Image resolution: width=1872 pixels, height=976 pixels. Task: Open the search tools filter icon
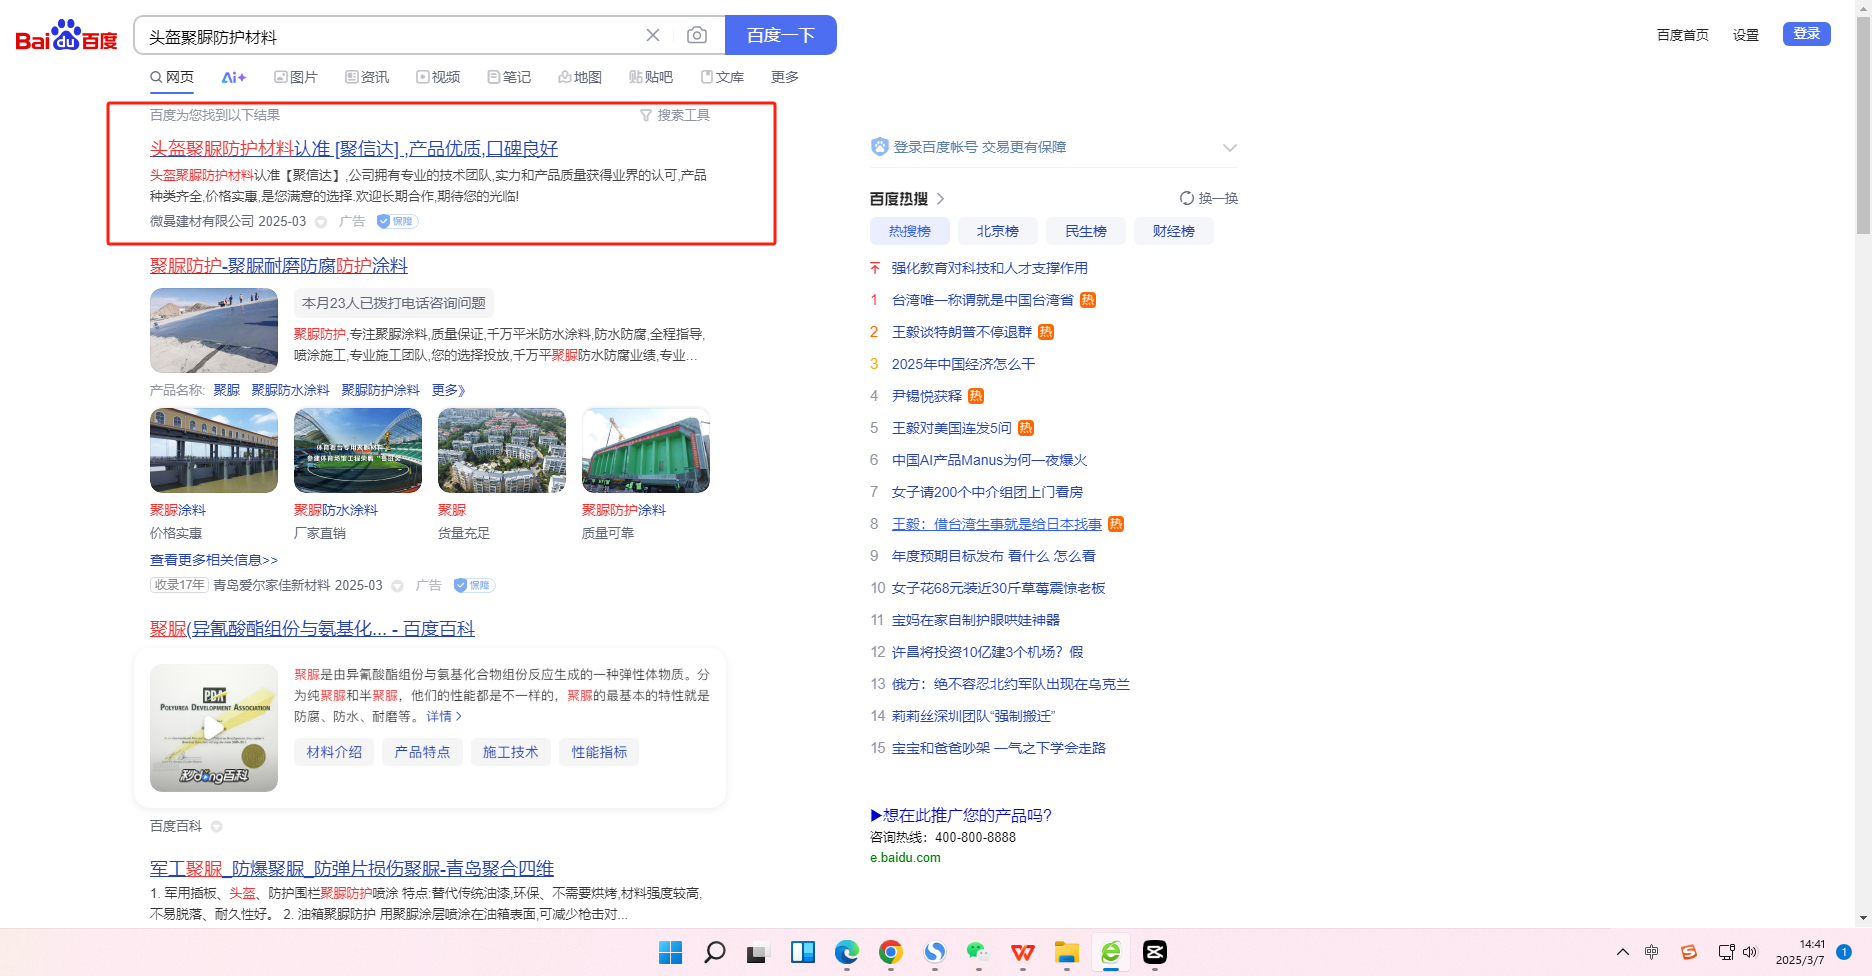coord(646,116)
